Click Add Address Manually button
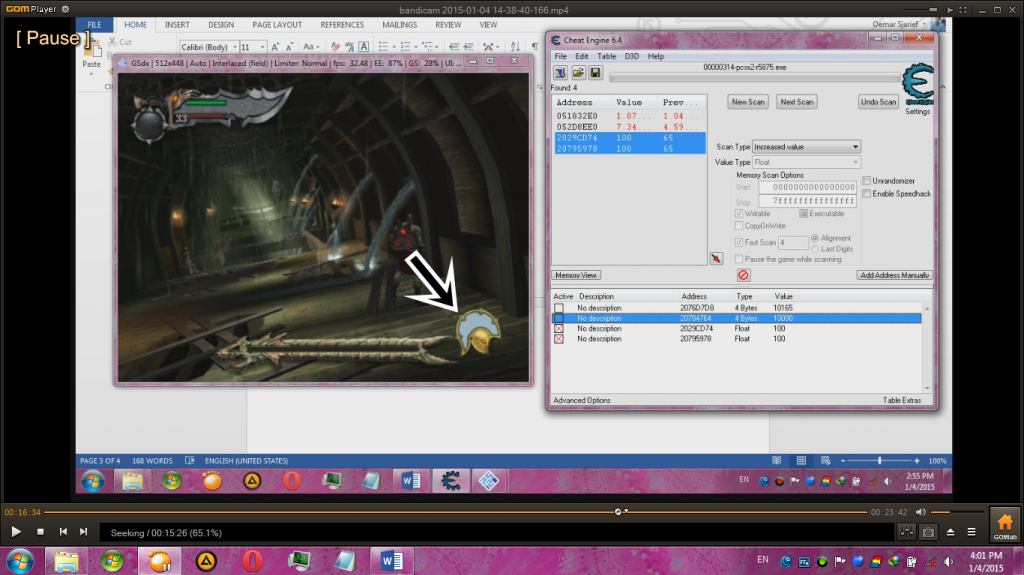1024x575 pixels. 894,275
